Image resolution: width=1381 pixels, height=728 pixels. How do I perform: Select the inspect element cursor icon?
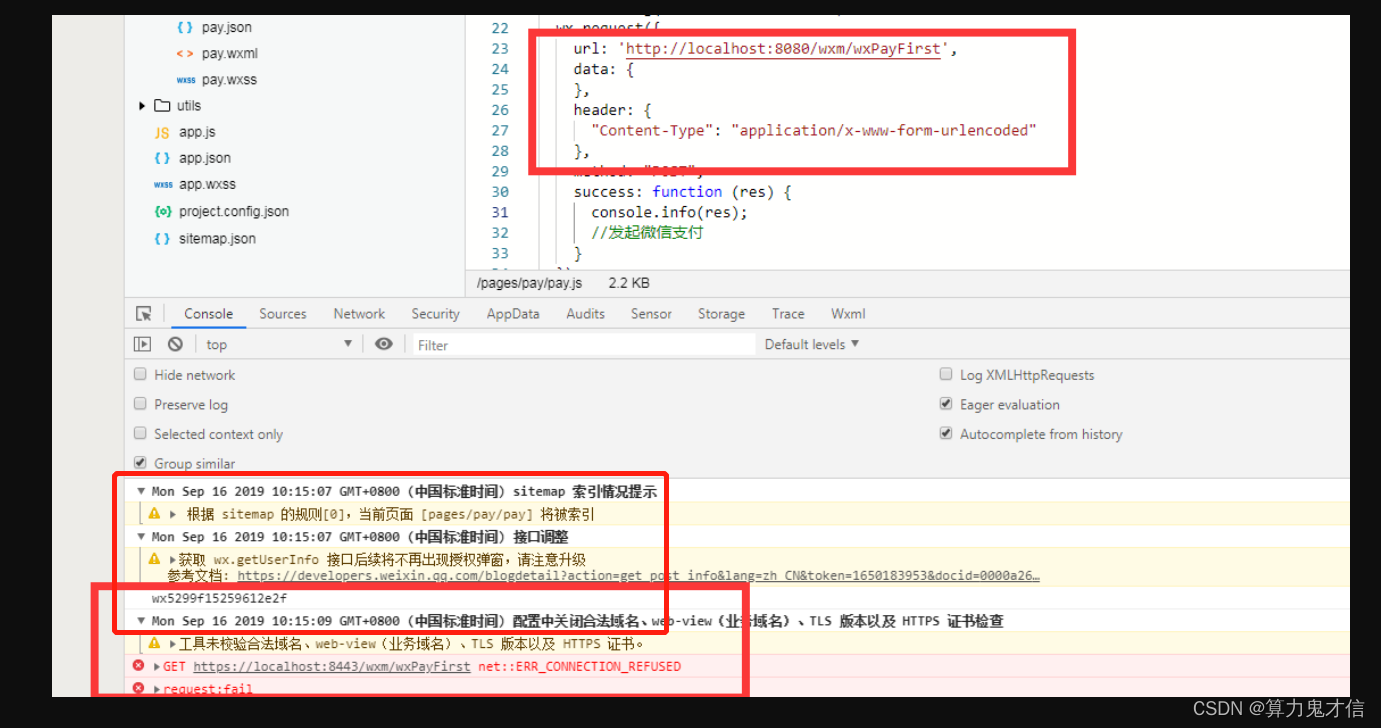[x=143, y=313]
